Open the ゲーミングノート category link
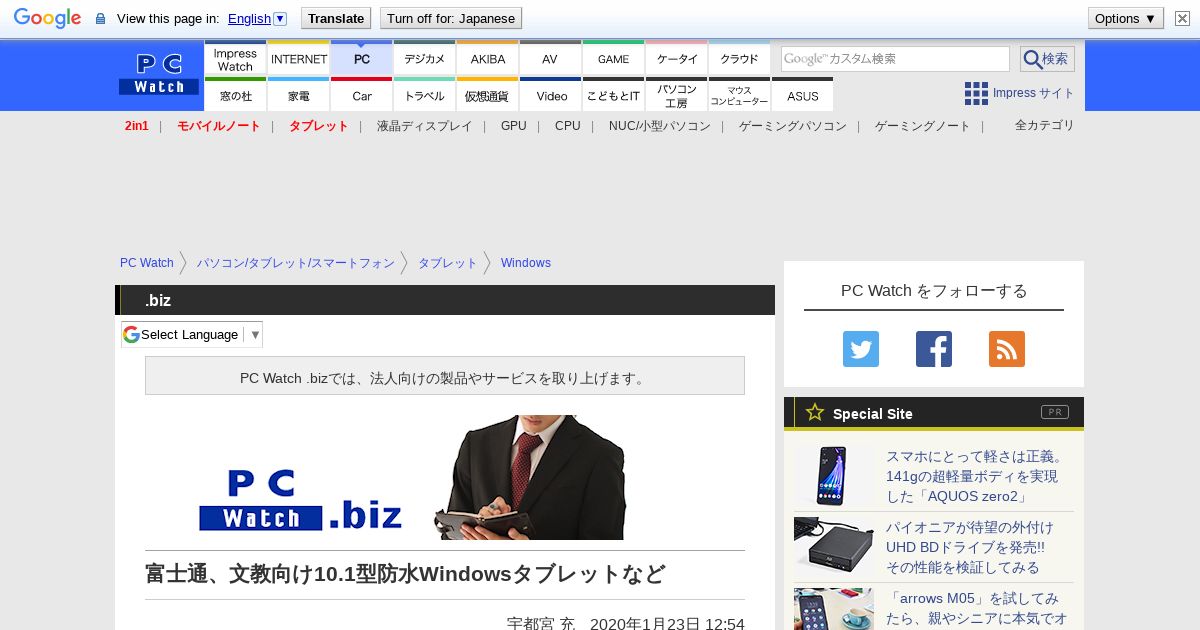 (x=923, y=126)
